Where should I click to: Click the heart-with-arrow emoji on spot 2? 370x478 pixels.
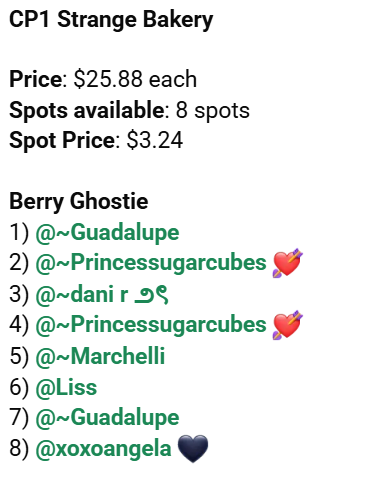[x=288, y=263]
